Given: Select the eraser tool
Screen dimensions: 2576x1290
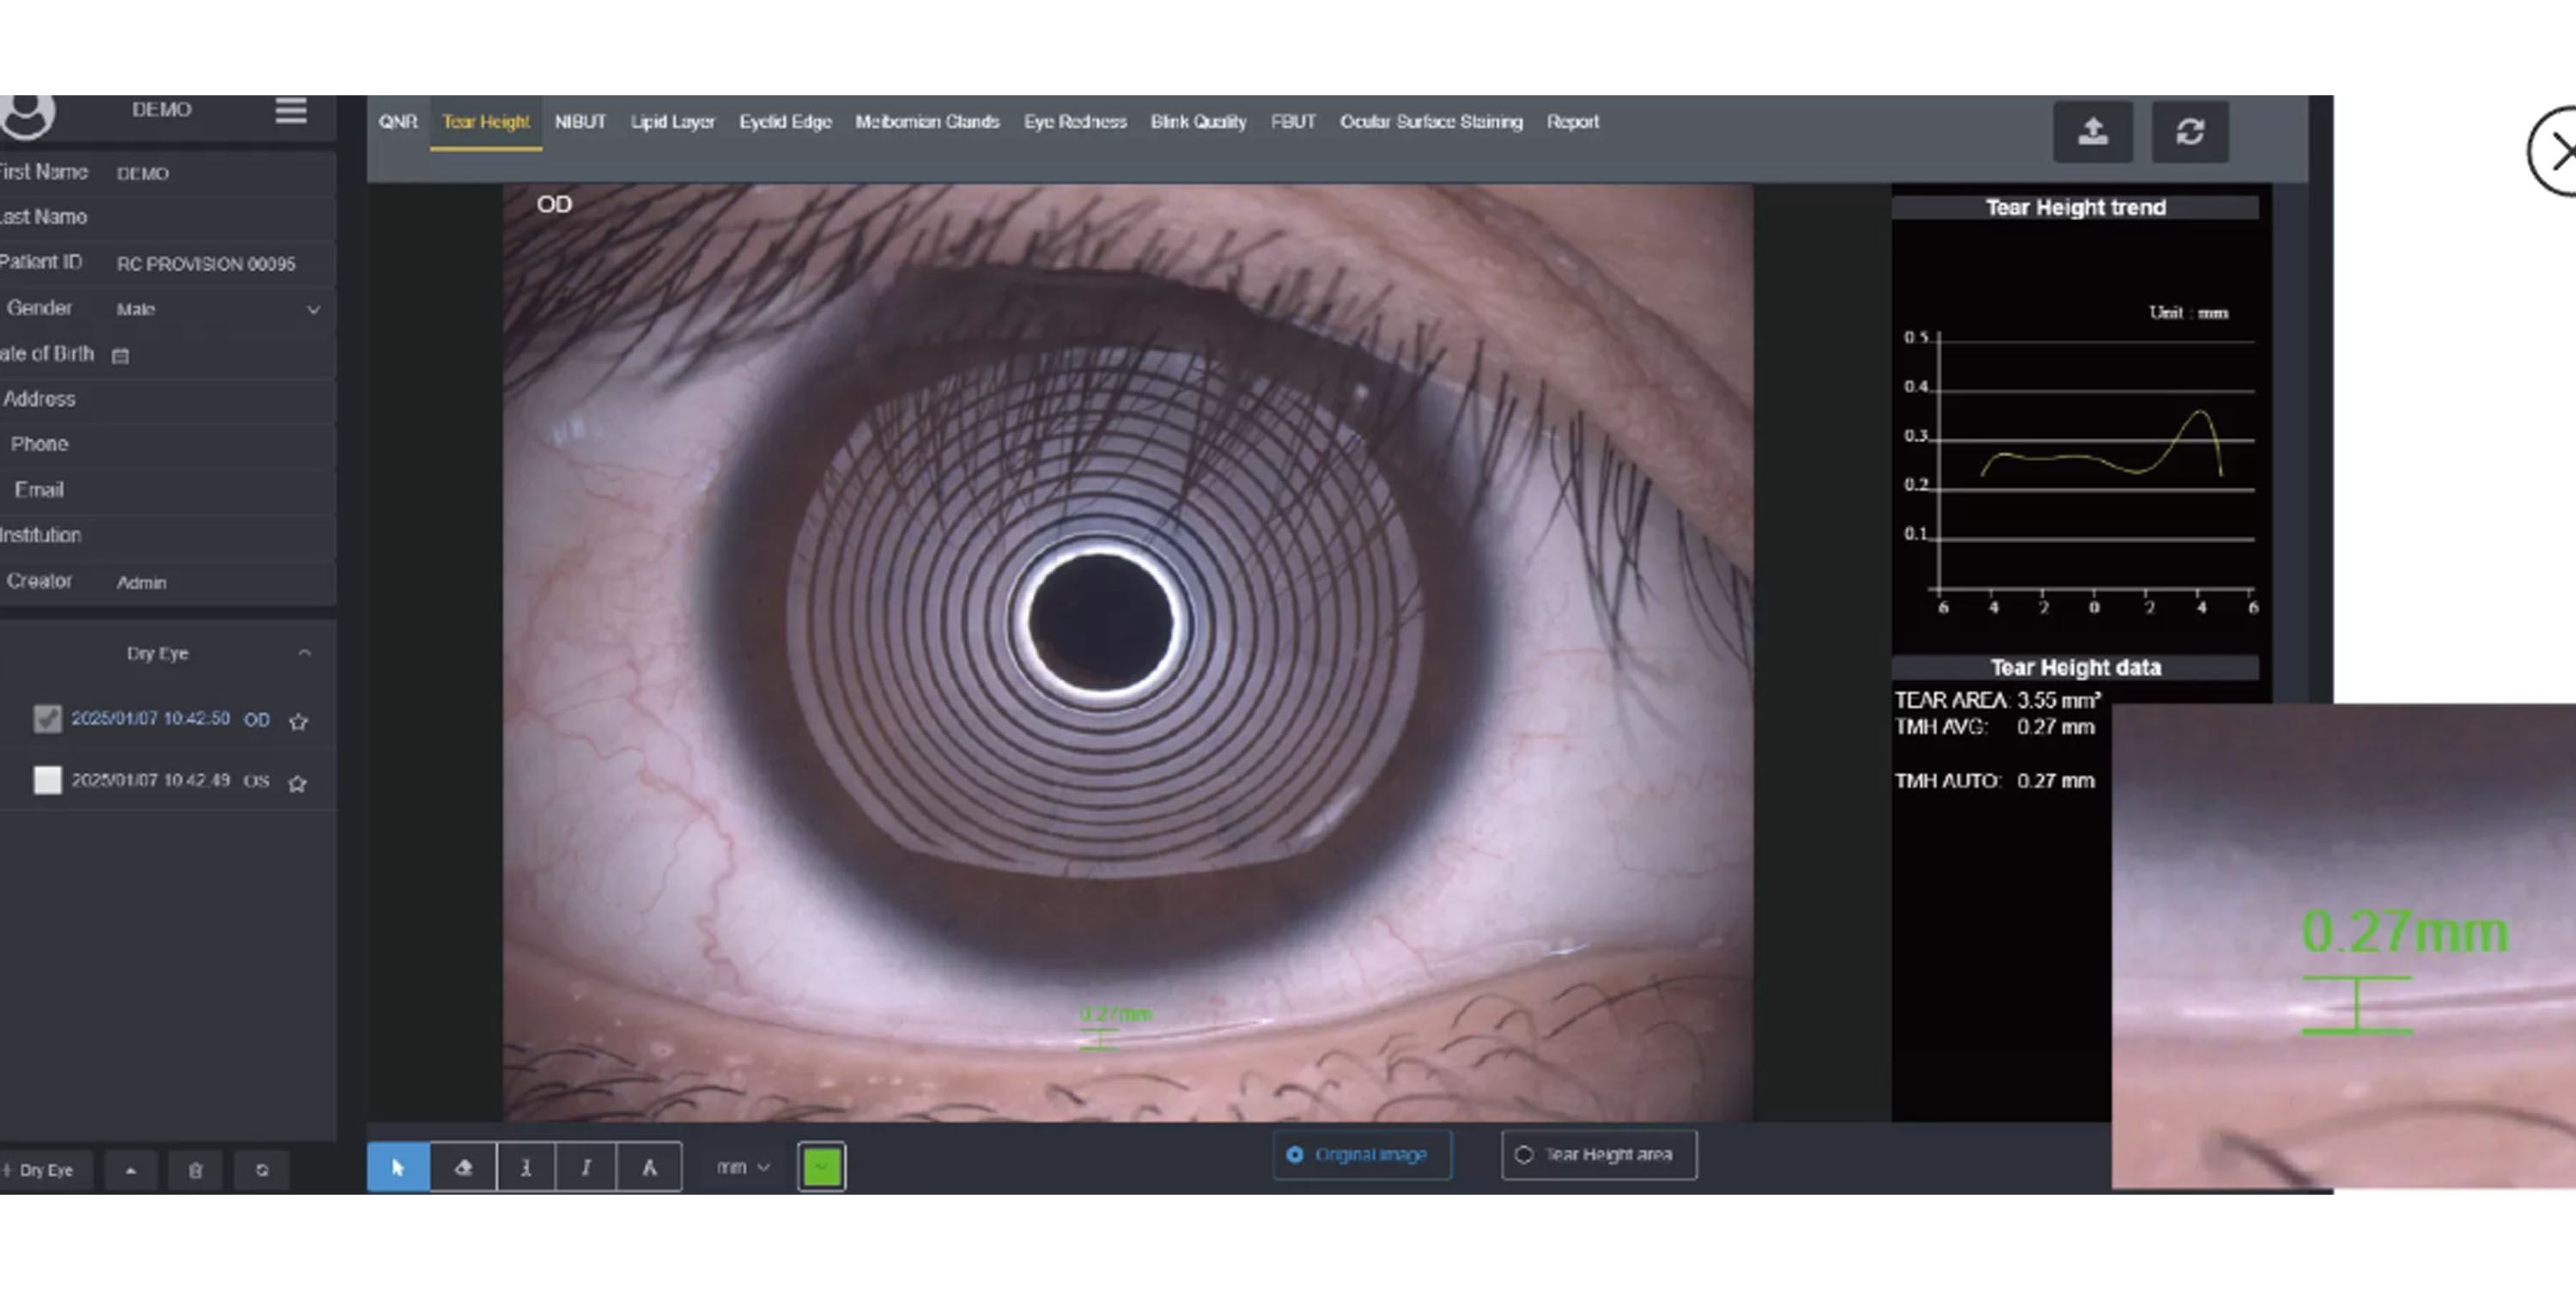Looking at the screenshot, I should (x=463, y=1166).
